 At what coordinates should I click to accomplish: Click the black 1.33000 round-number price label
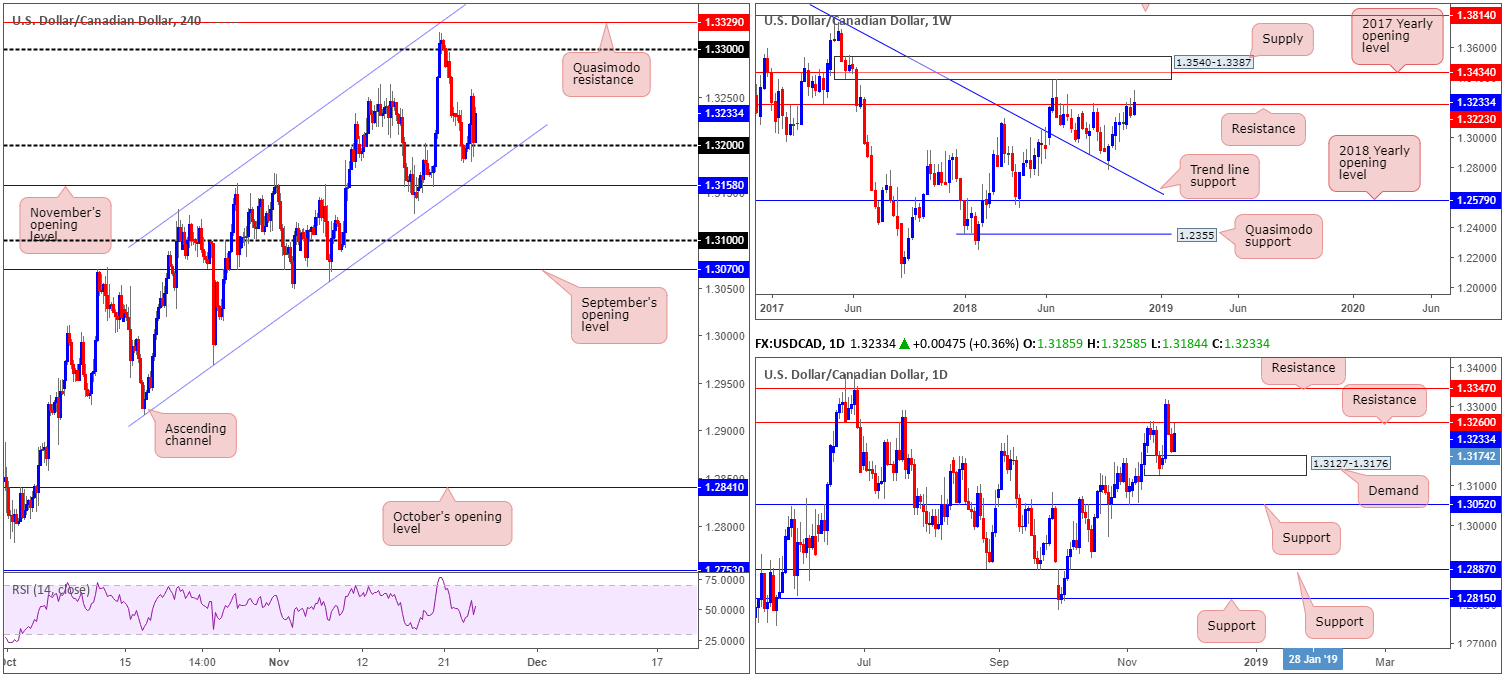(722, 49)
